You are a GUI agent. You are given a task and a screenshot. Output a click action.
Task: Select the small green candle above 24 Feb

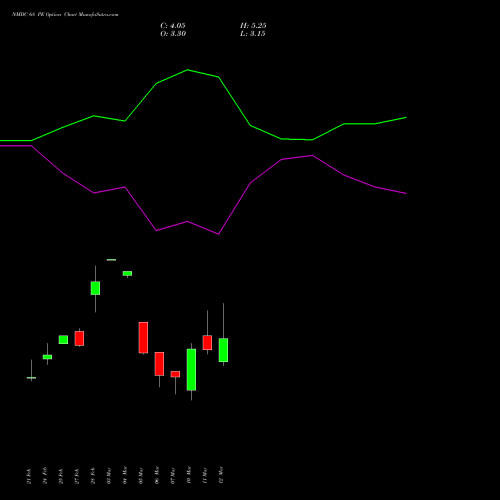(x=47, y=357)
